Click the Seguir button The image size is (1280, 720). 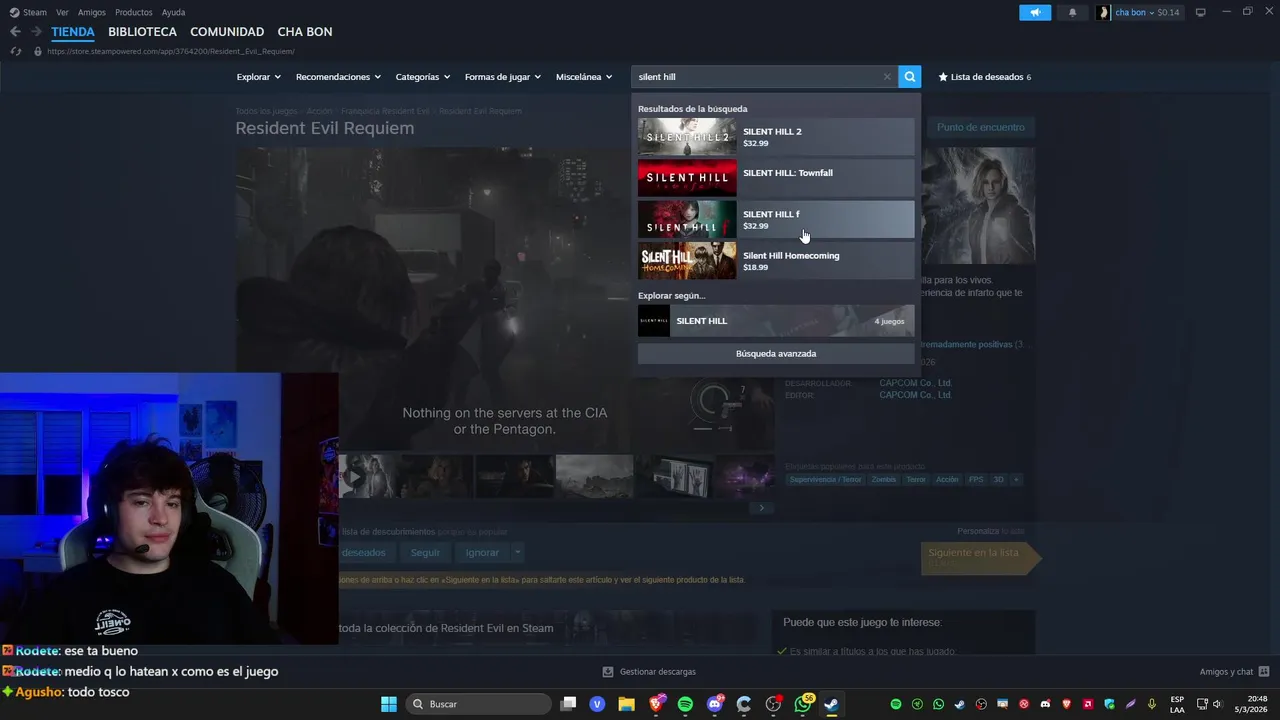point(425,552)
